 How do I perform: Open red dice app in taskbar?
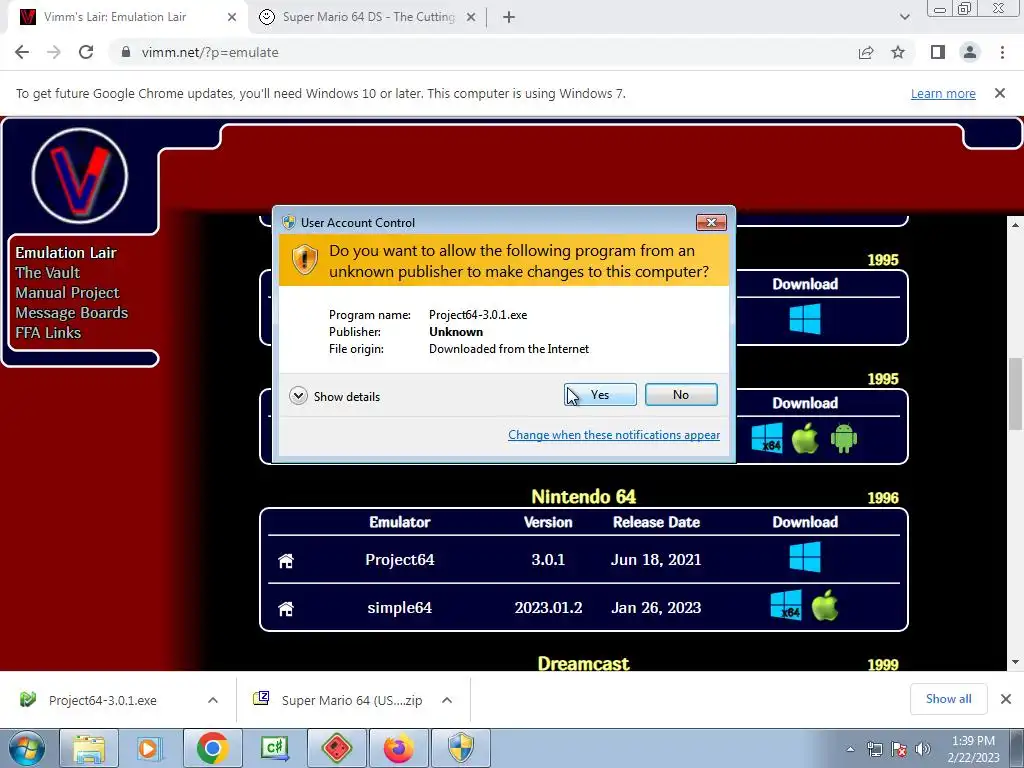pos(336,748)
